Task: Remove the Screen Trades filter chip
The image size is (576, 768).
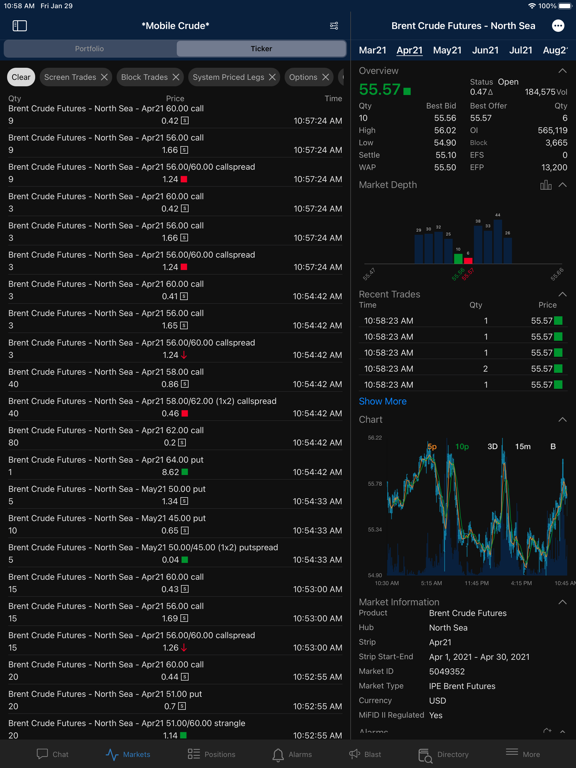Action: [x=104, y=77]
